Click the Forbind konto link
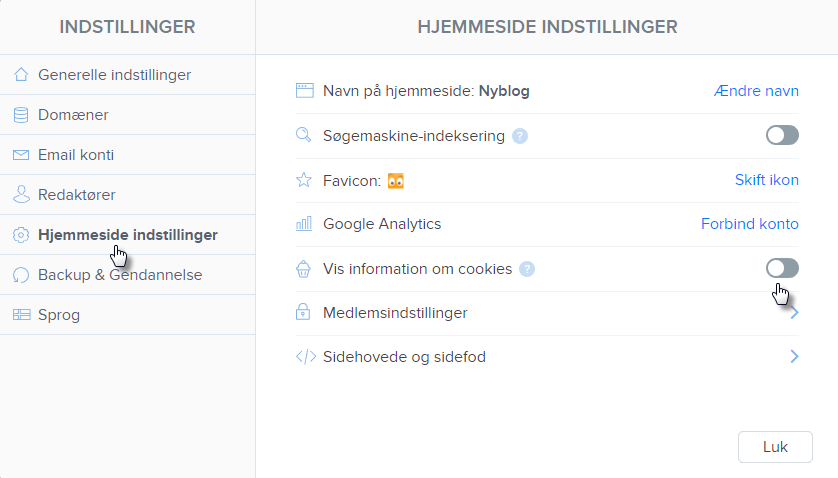The height and width of the screenshot is (478, 838). coord(749,224)
